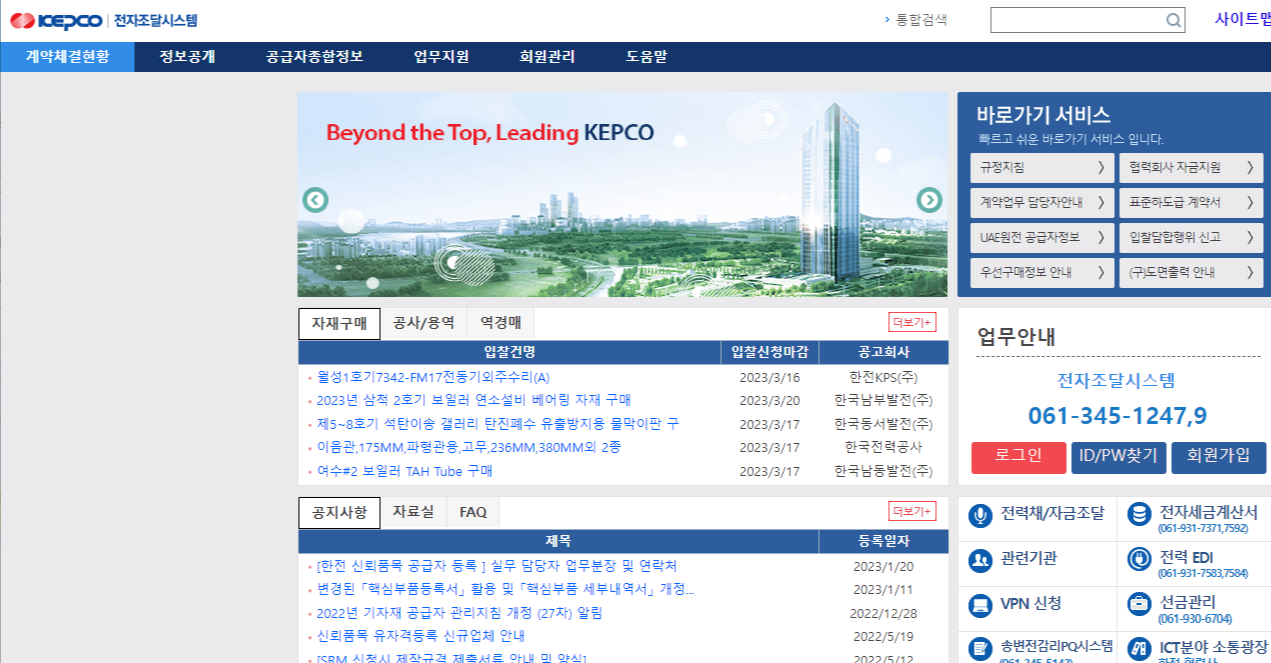Image resolution: width=1271 pixels, height=663 pixels.
Task: Click 더보기+ above the notice list
Action: (912, 511)
